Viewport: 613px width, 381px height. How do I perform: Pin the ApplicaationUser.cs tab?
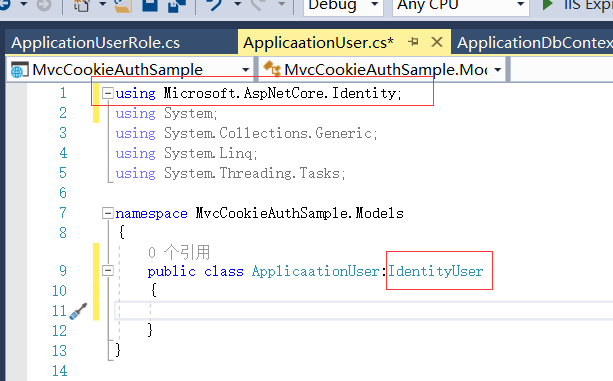pyautogui.click(x=413, y=42)
